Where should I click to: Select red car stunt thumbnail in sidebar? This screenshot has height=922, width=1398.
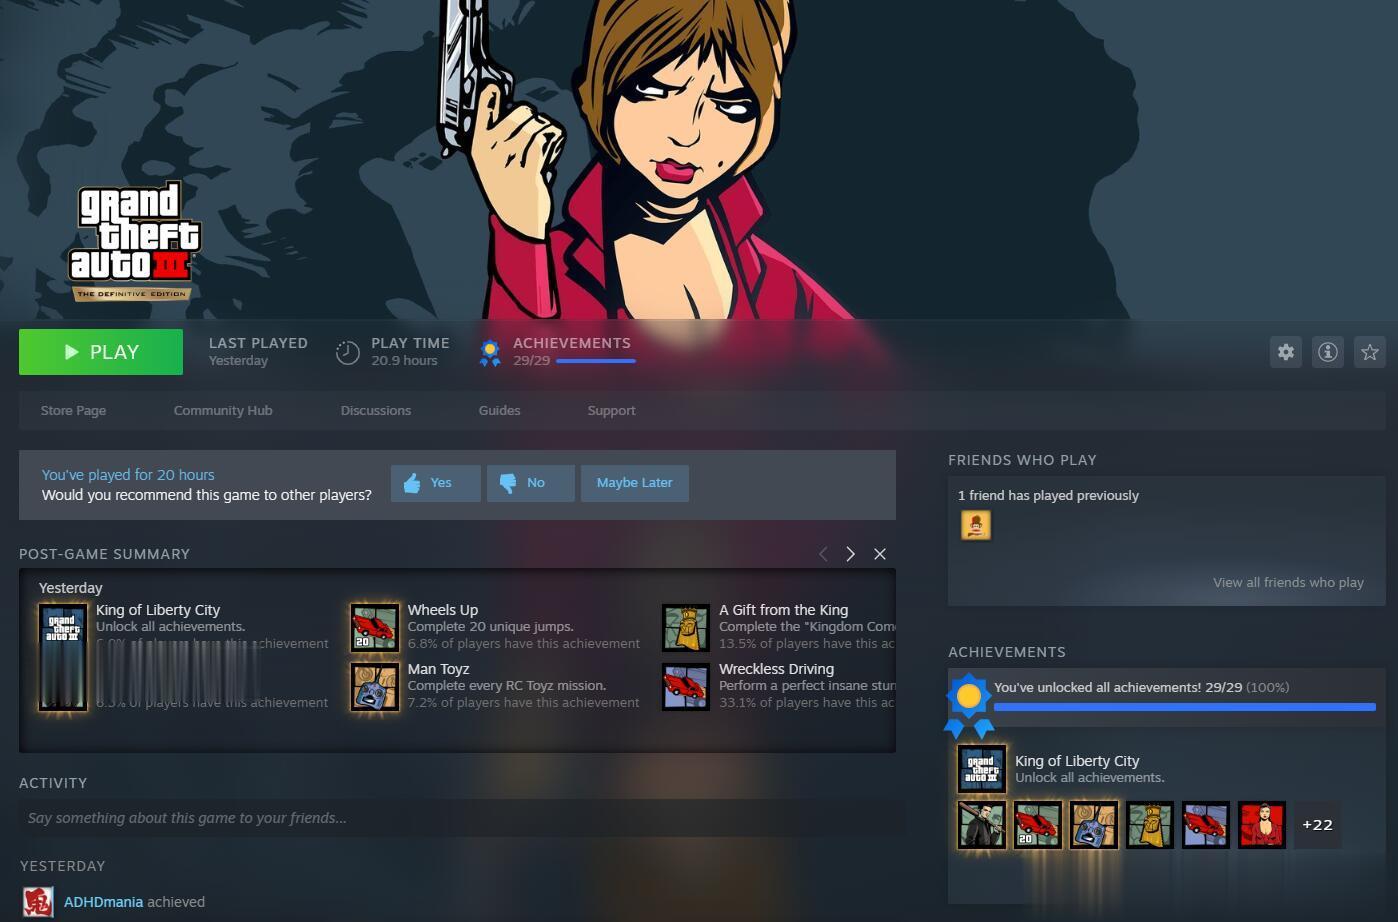[1206, 825]
